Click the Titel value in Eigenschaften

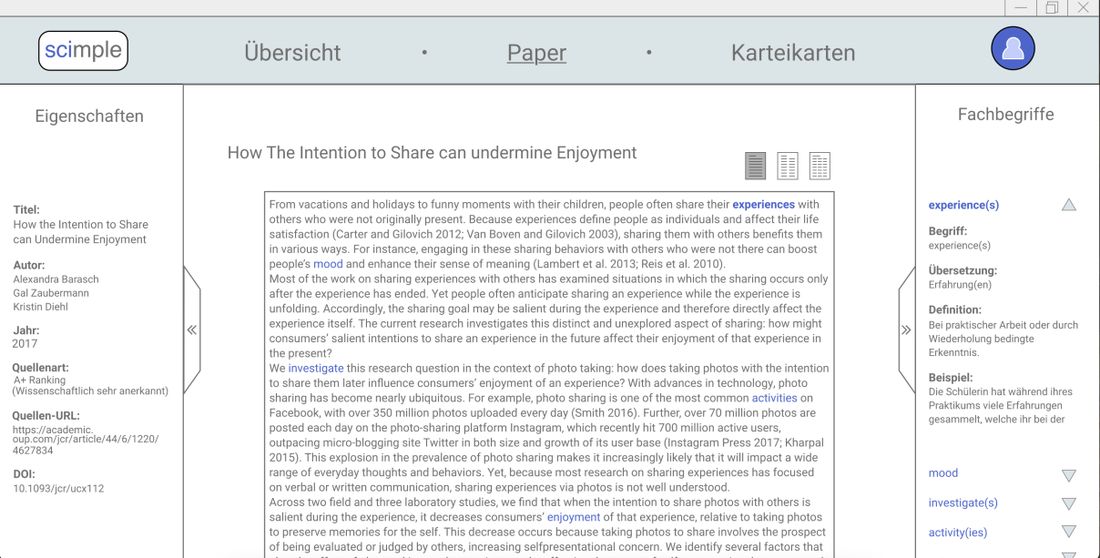point(80,232)
